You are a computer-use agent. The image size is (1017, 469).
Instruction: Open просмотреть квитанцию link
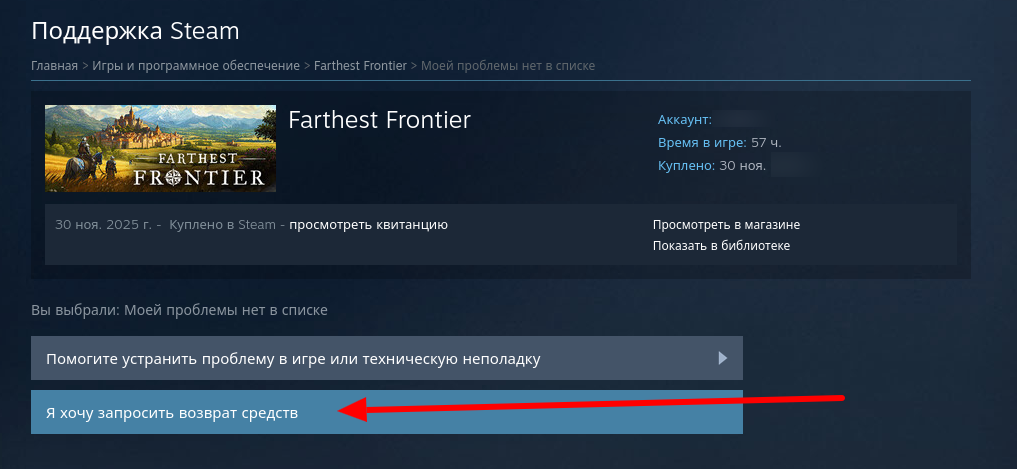368,225
